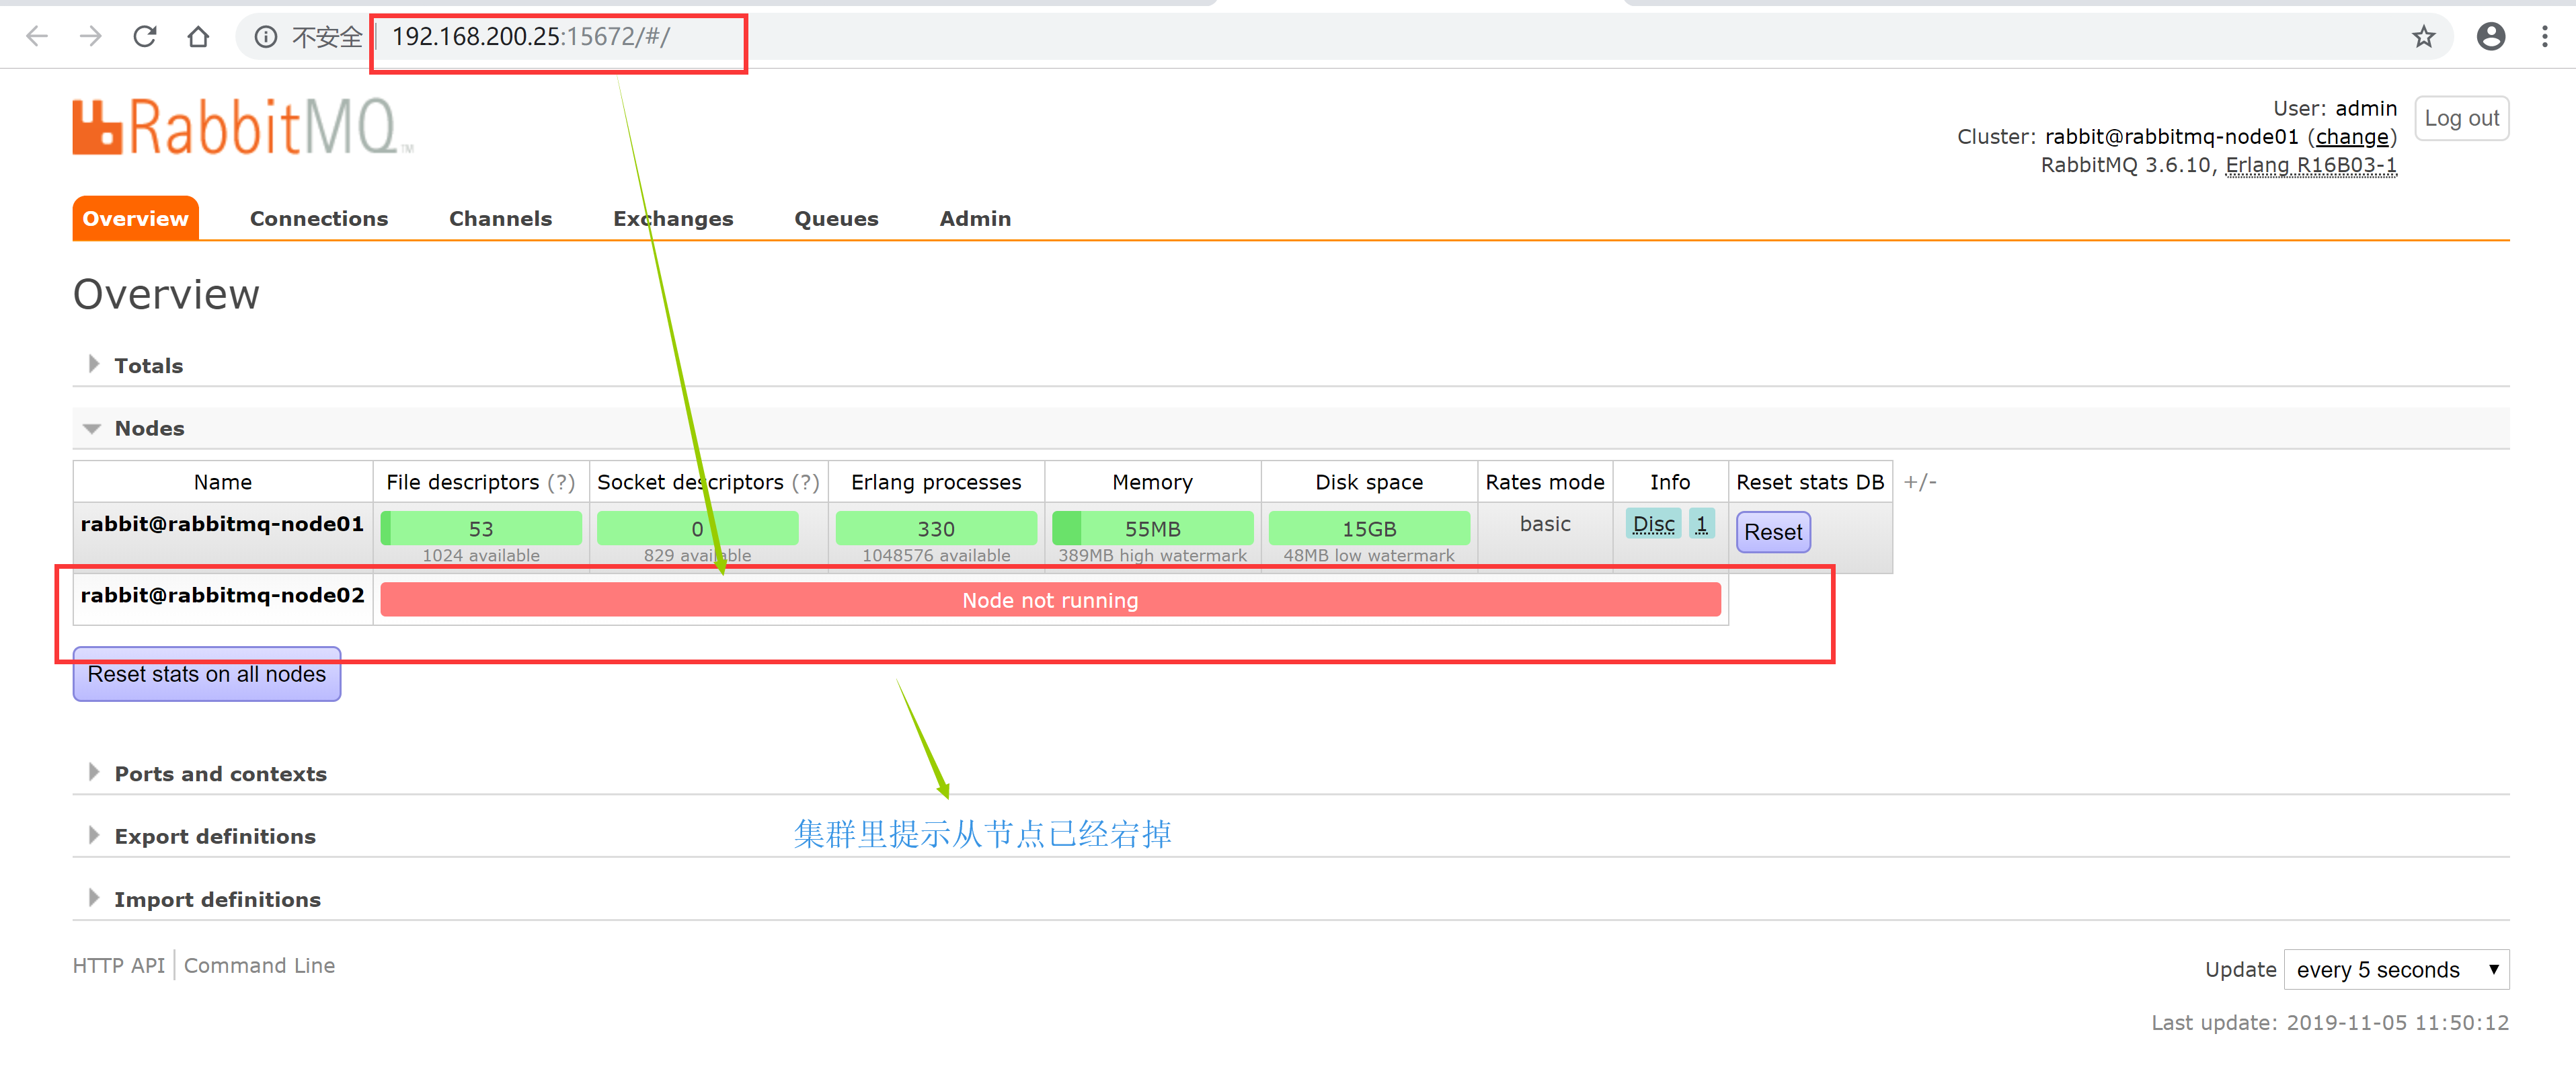Click the browser back arrow
This screenshot has height=1071, width=2576.
point(37,37)
